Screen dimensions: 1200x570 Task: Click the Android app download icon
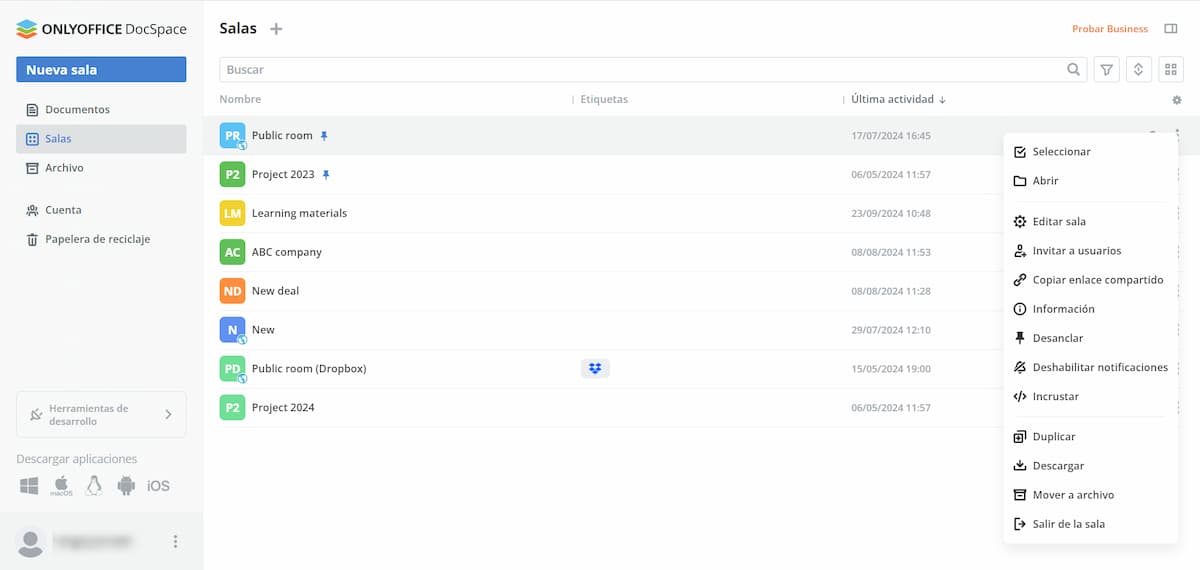[126, 486]
